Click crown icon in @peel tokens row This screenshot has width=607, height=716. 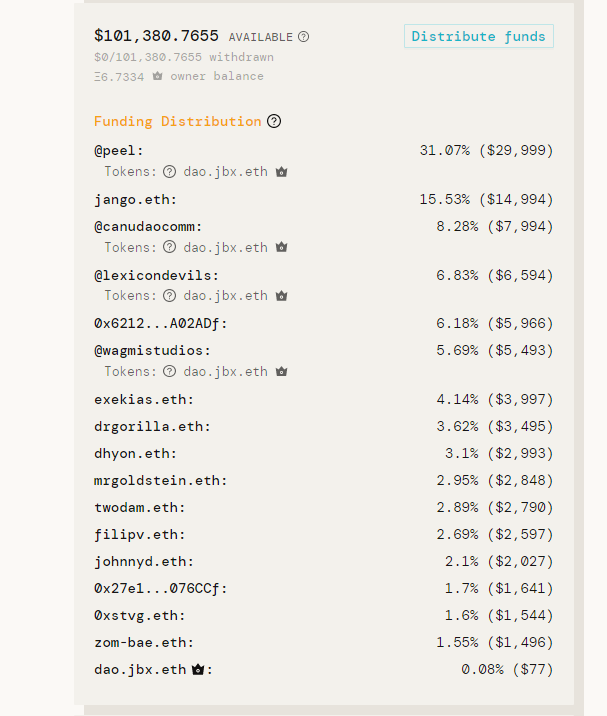coord(281,172)
